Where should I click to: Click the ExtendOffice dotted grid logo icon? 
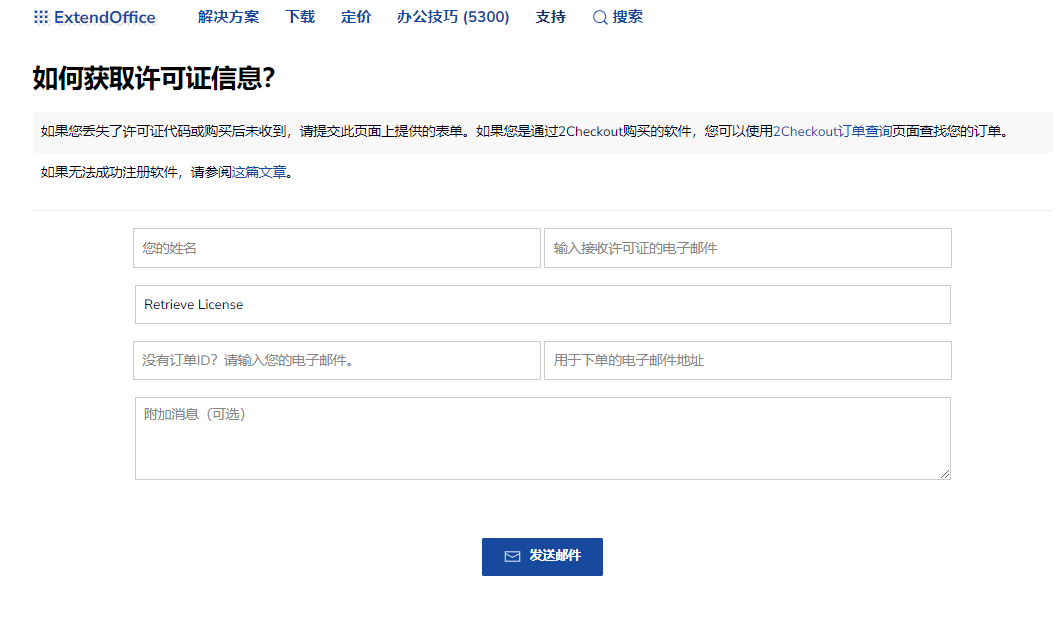click(x=40, y=17)
